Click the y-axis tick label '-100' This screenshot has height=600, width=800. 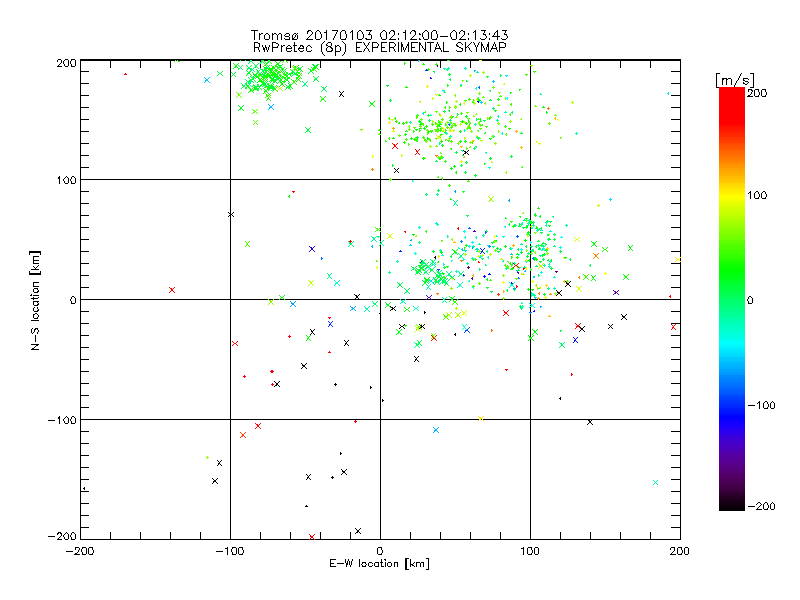coord(62,420)
